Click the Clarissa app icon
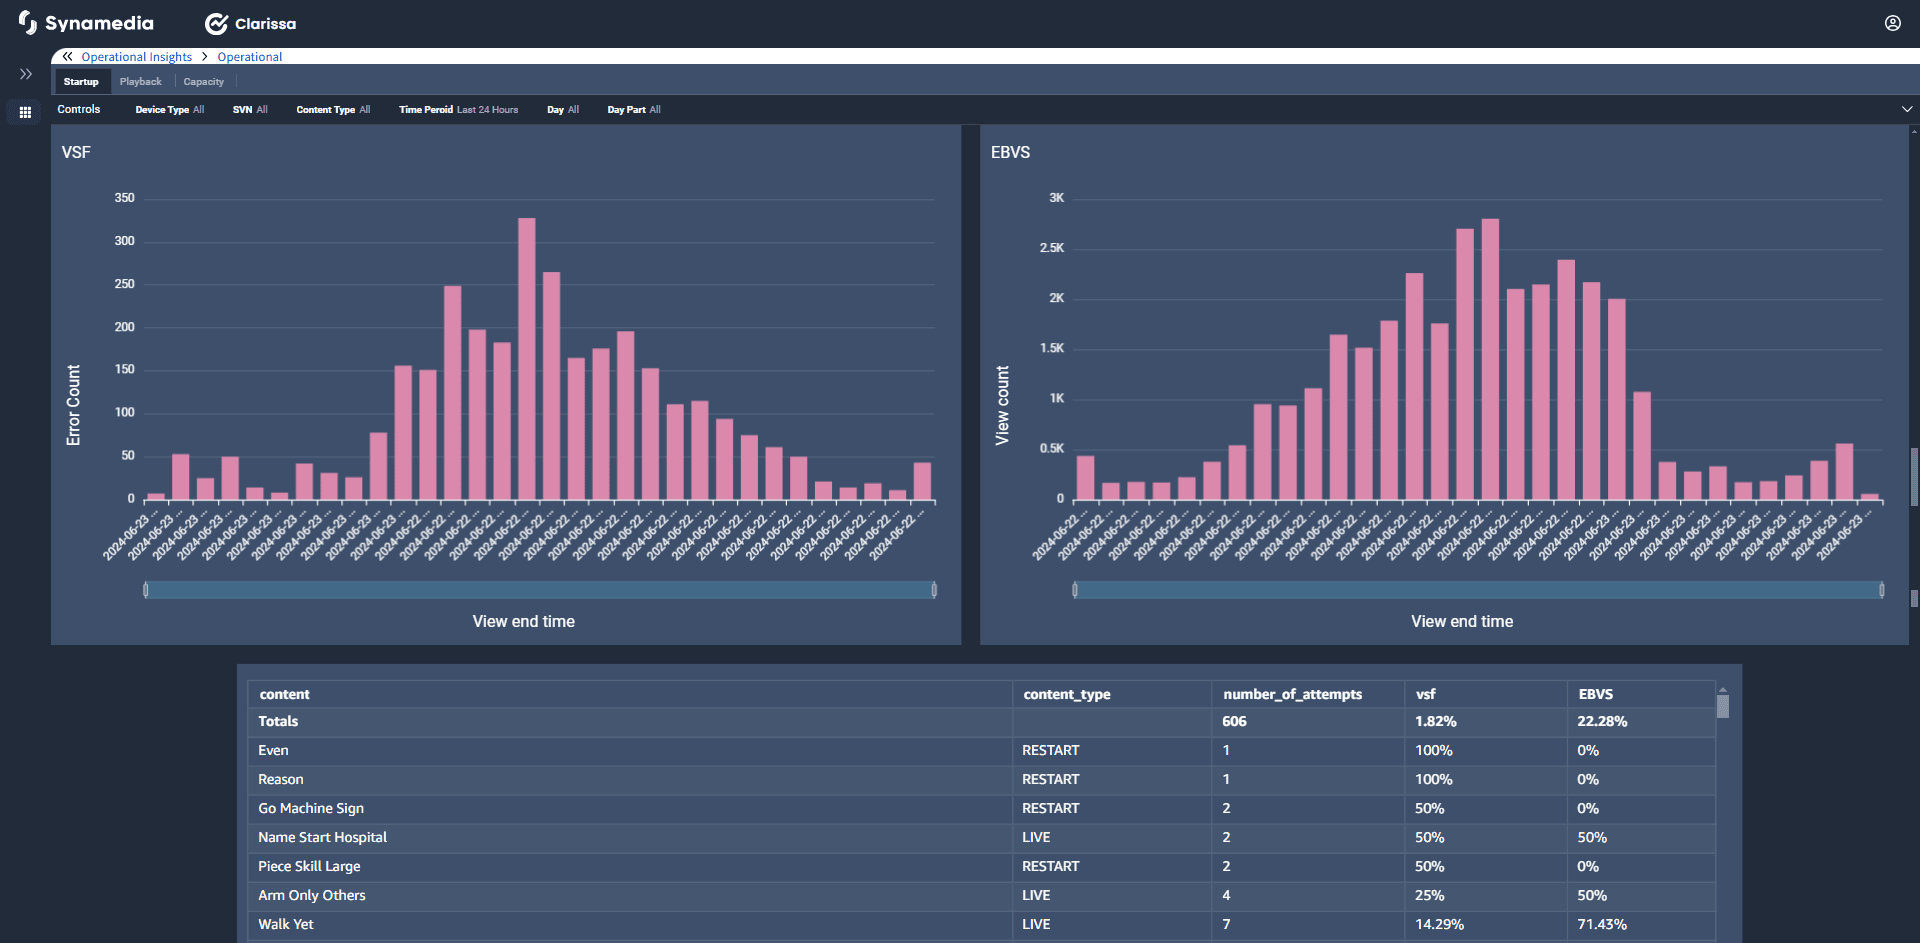 [216, 24]
